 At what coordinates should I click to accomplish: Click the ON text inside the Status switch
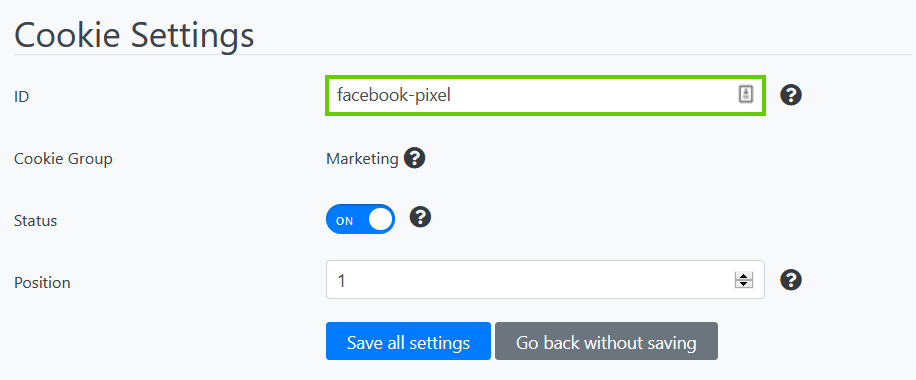[345, 221]
